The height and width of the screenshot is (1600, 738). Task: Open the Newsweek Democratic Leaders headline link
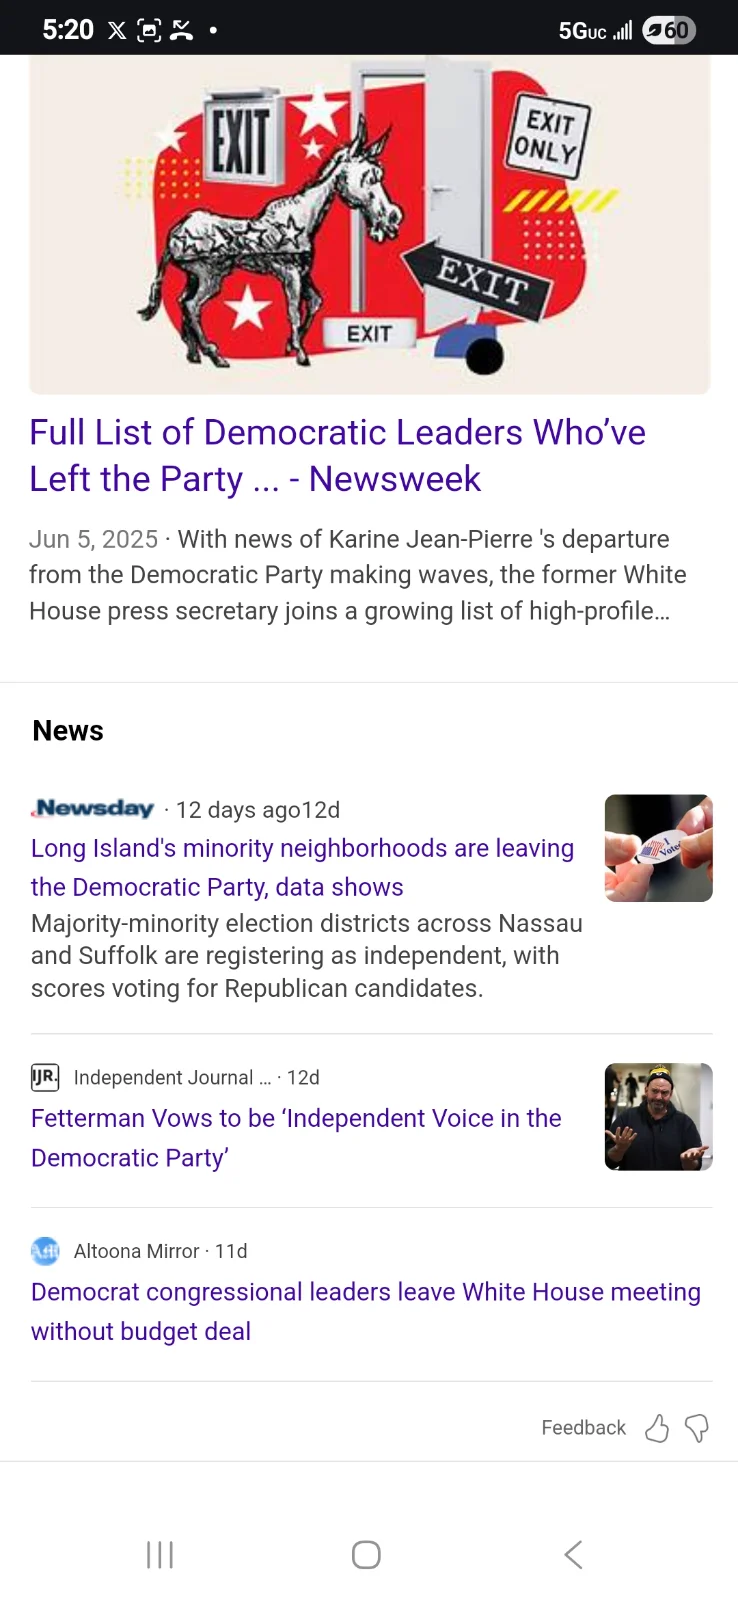[337, 455]
